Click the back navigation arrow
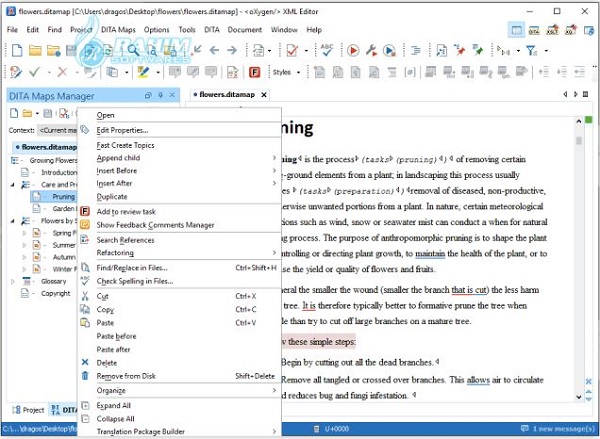600x439 pixels. [x=214, y=50]
